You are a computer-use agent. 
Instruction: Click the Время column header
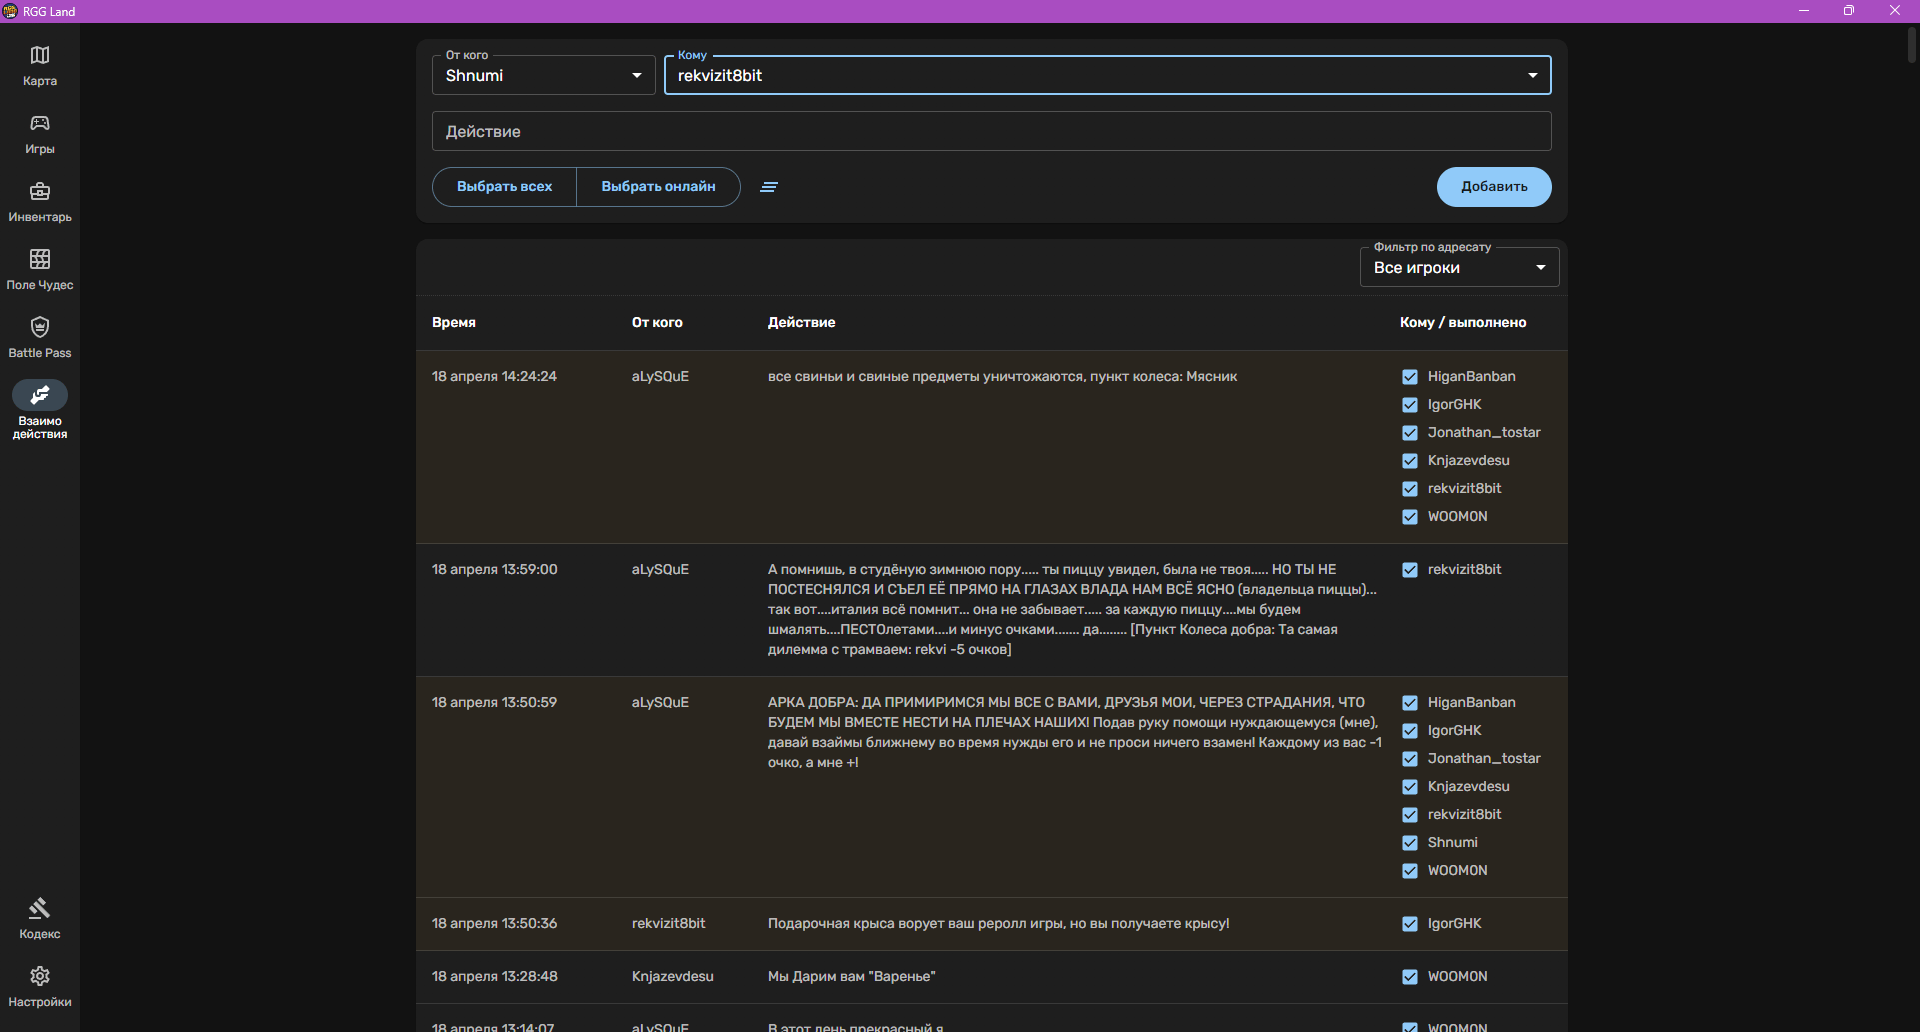tap(454, 323)
